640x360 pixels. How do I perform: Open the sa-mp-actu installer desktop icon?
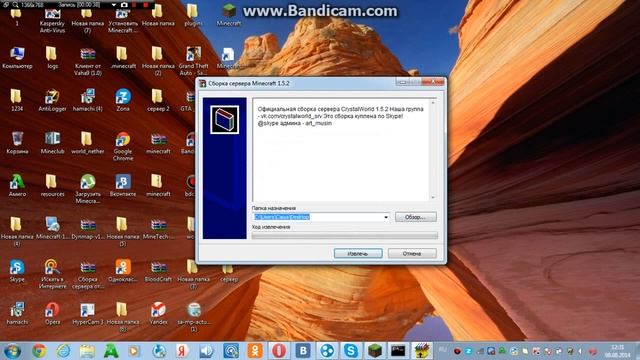point(194,317)
